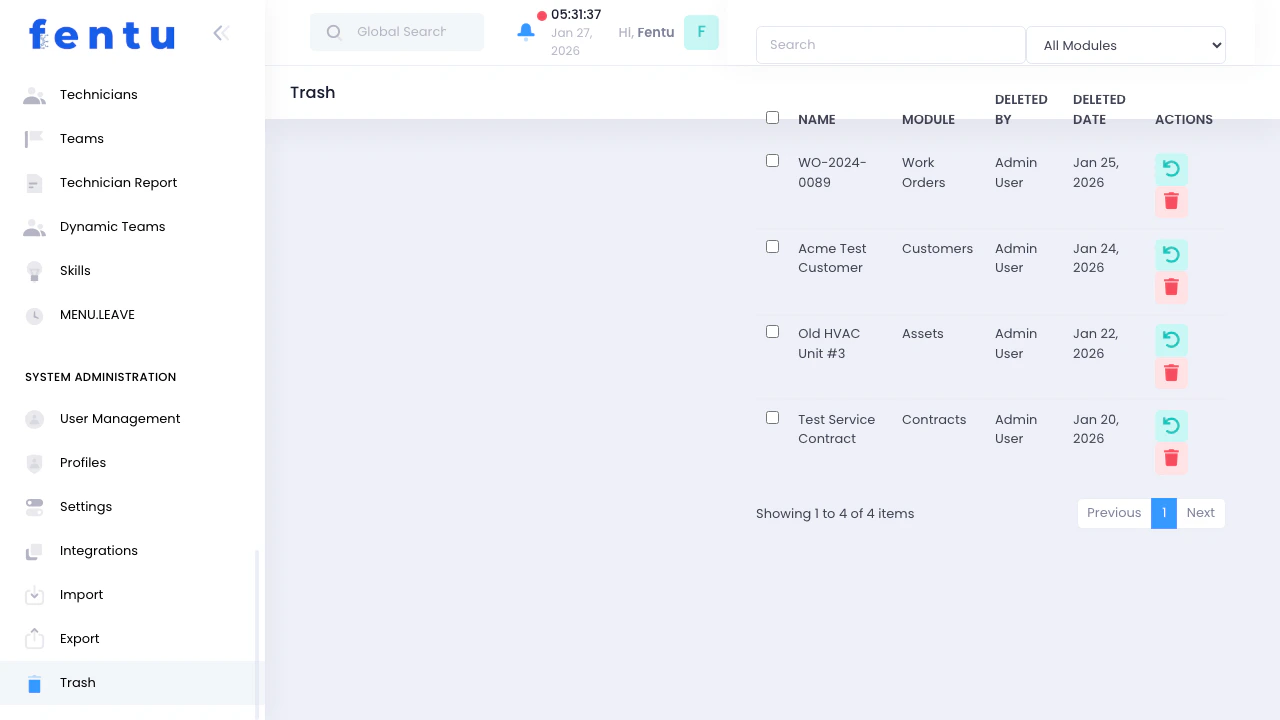Collapse the sidebar with the double-chevron icon

pos(221,33)
